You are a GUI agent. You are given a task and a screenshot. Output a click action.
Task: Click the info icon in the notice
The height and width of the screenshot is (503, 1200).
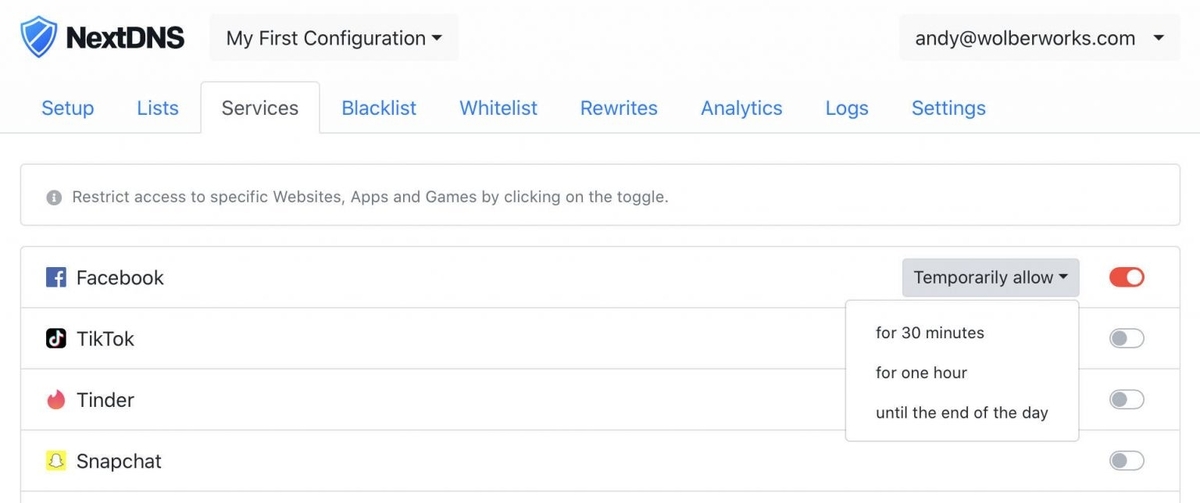point(54,198)
